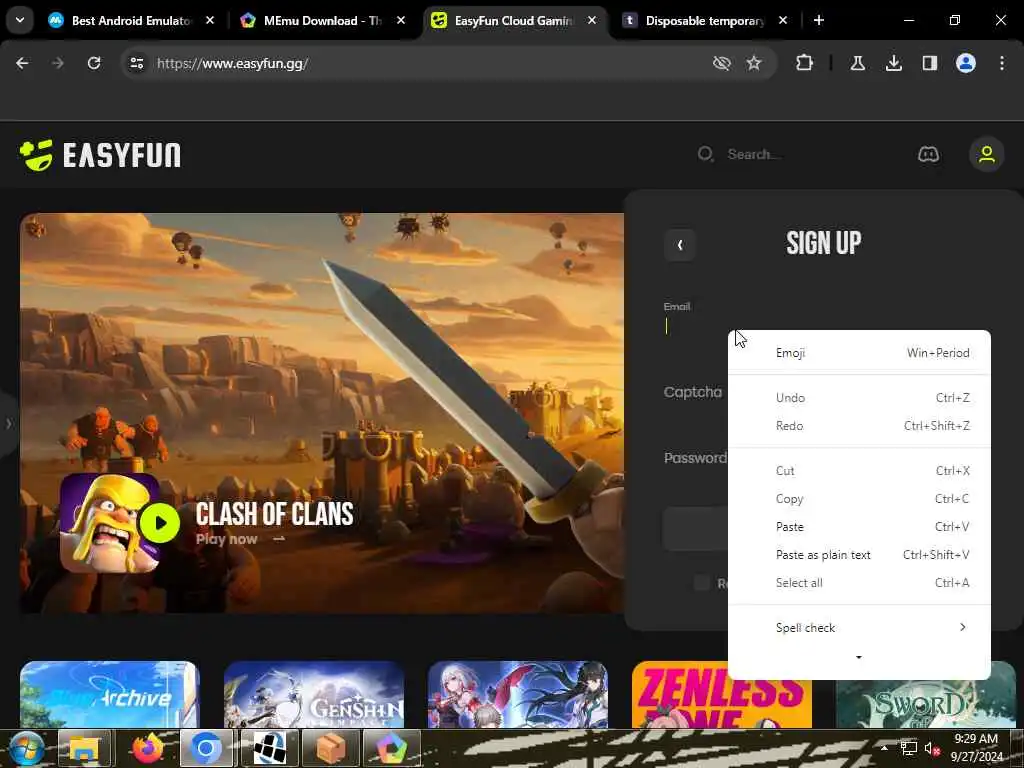Click the Chromium taskbar icon
Image resolution: width=1024 pixels, height=768 pixels.
206,748
